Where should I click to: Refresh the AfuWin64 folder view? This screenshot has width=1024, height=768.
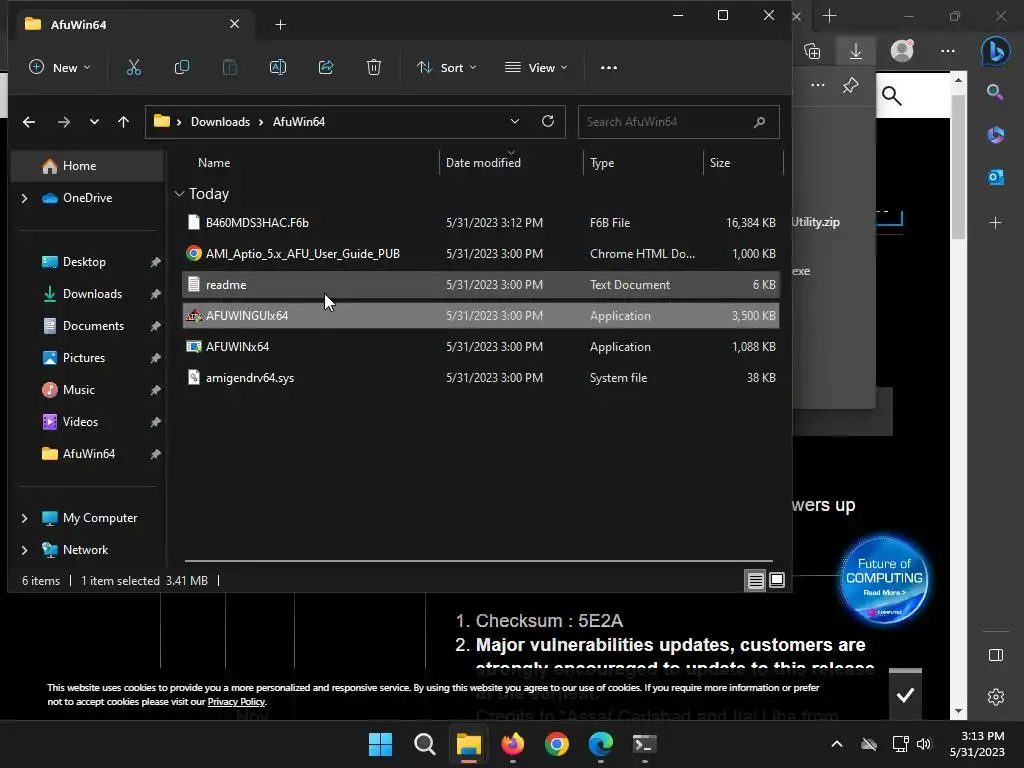(548, 121)
